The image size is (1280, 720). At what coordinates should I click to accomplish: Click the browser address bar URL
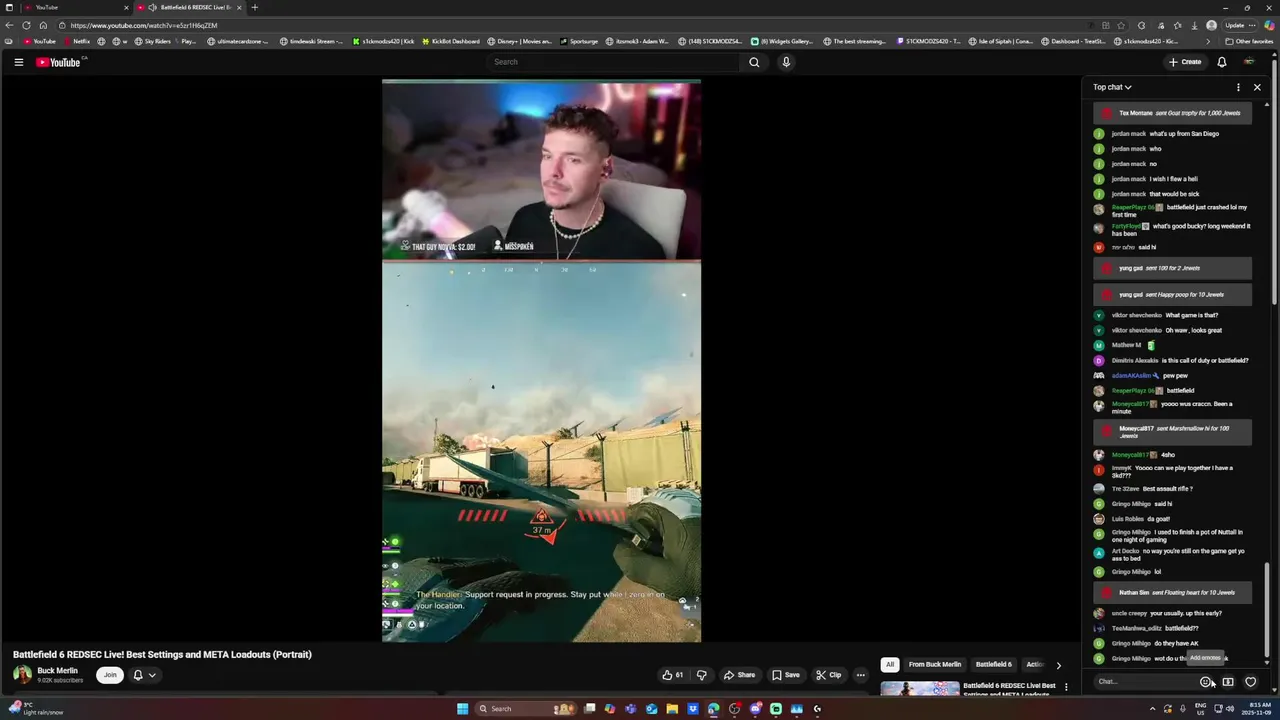click(143, 25)
